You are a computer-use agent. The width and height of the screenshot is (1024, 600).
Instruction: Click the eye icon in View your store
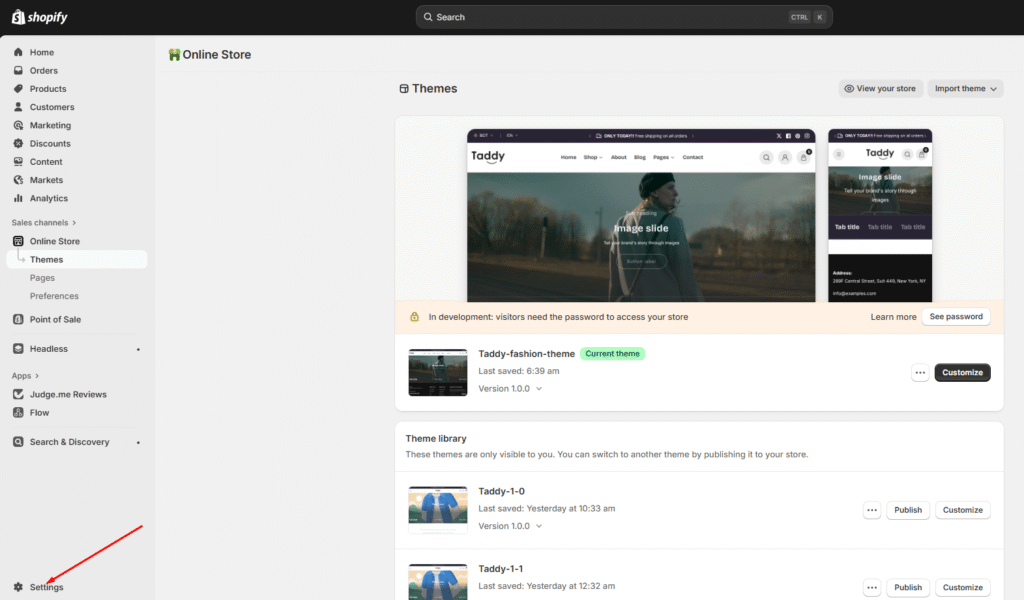tap(849, 89)
